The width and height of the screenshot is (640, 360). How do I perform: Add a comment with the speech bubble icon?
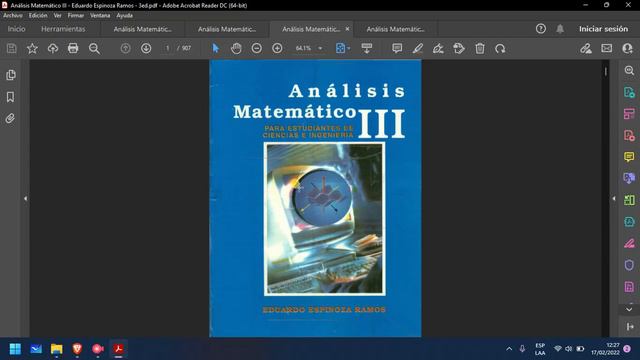point(397,48)
